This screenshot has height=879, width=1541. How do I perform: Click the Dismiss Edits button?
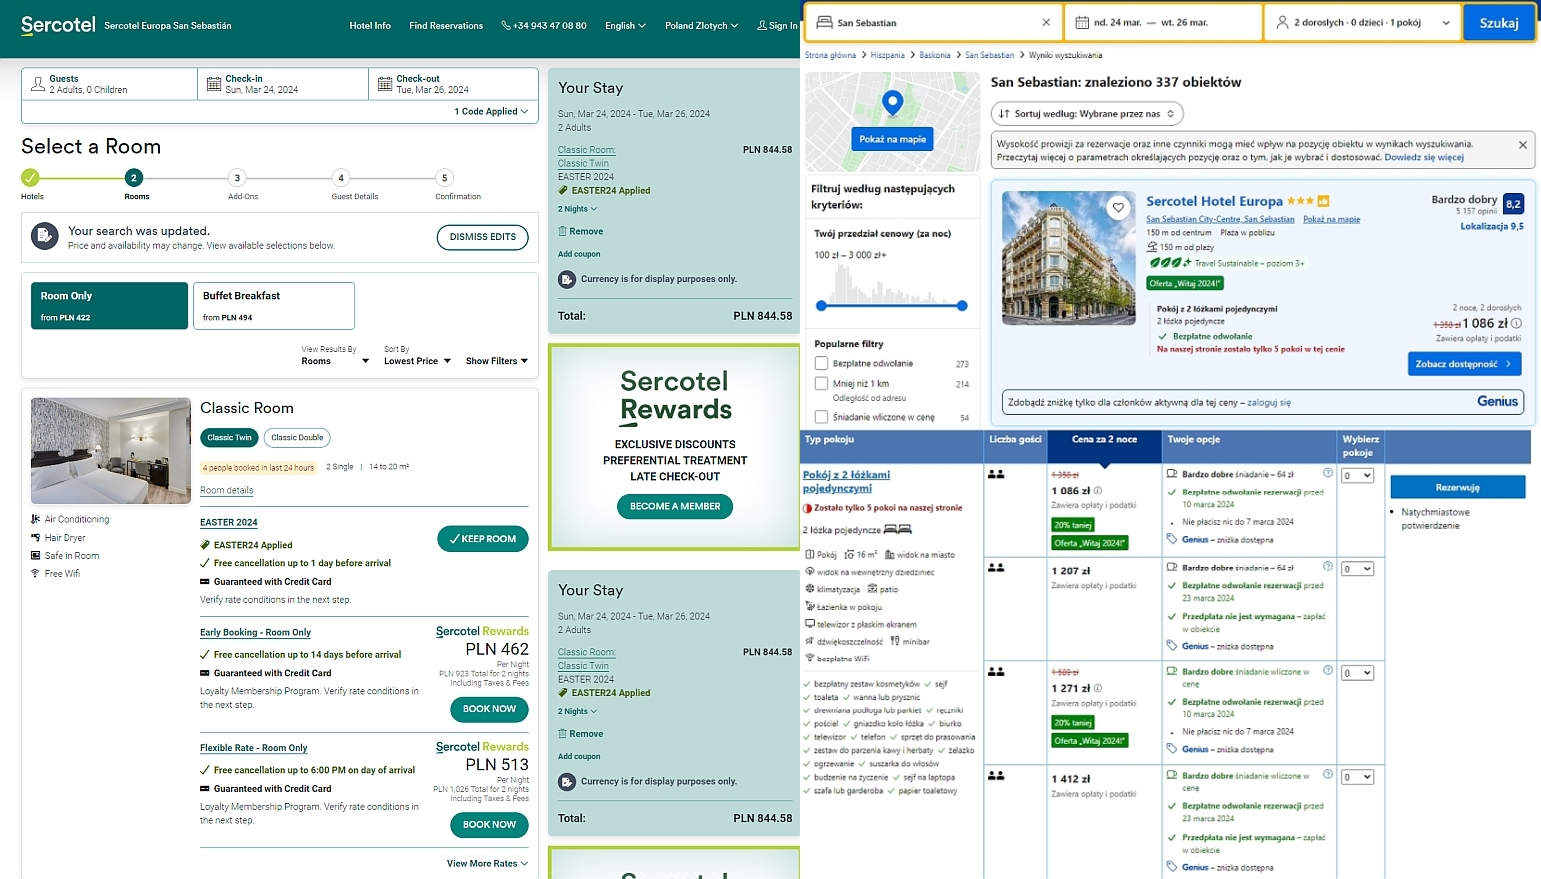click(483, 237)
